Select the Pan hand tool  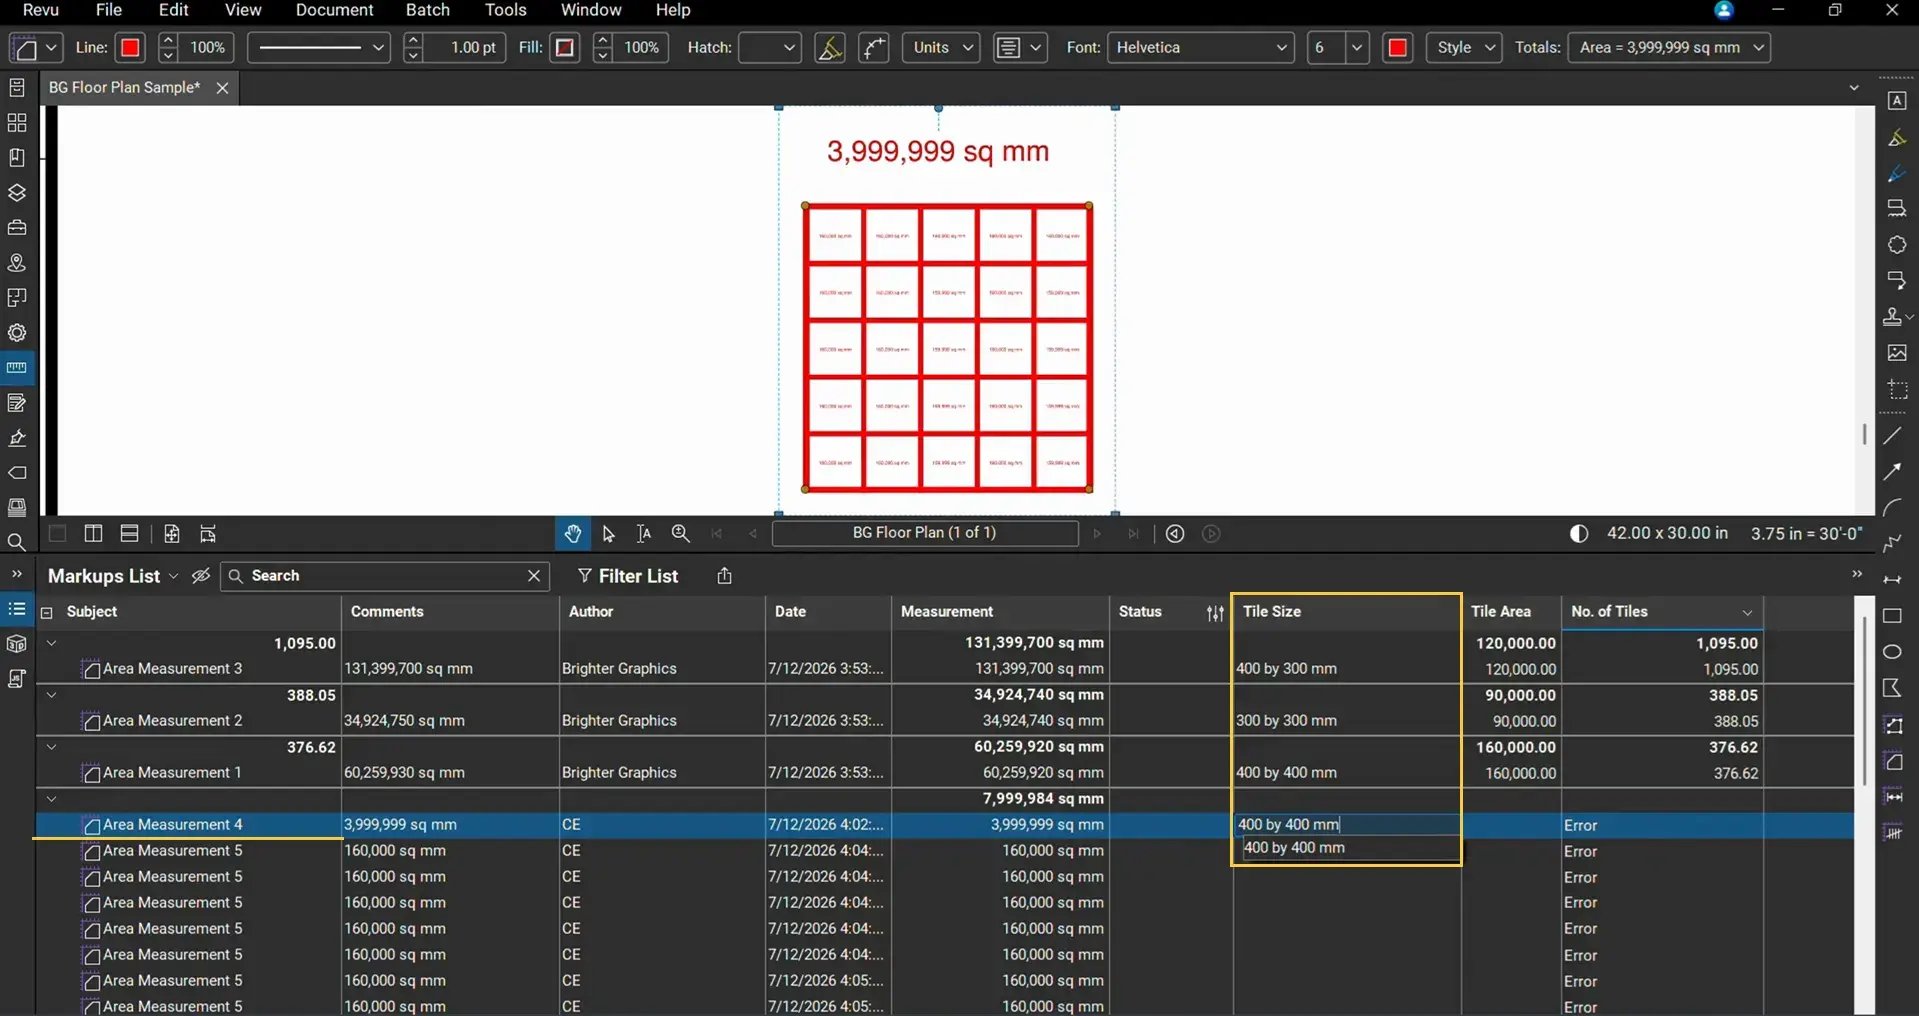tap(572, 534)
